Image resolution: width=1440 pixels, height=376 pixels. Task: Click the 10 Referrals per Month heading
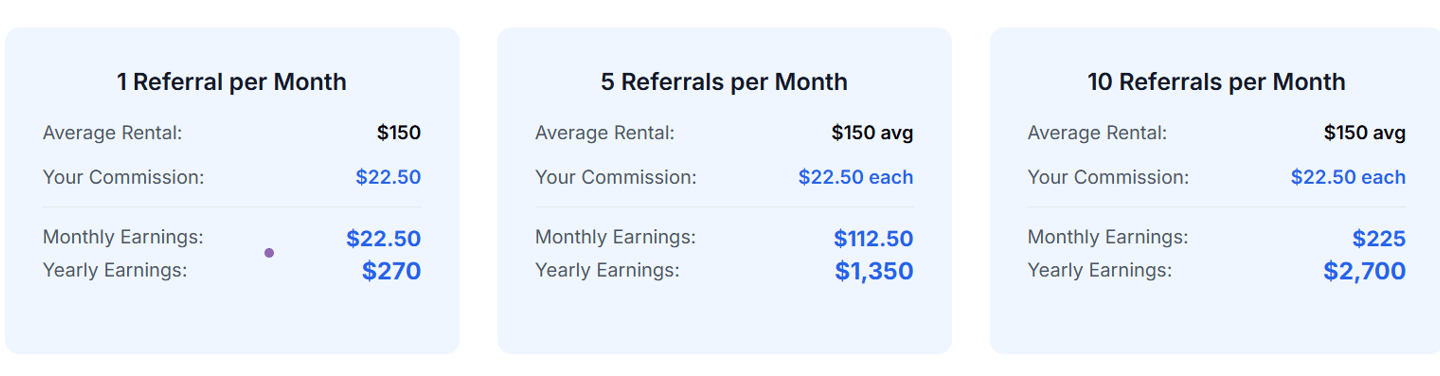(1217, 82)
